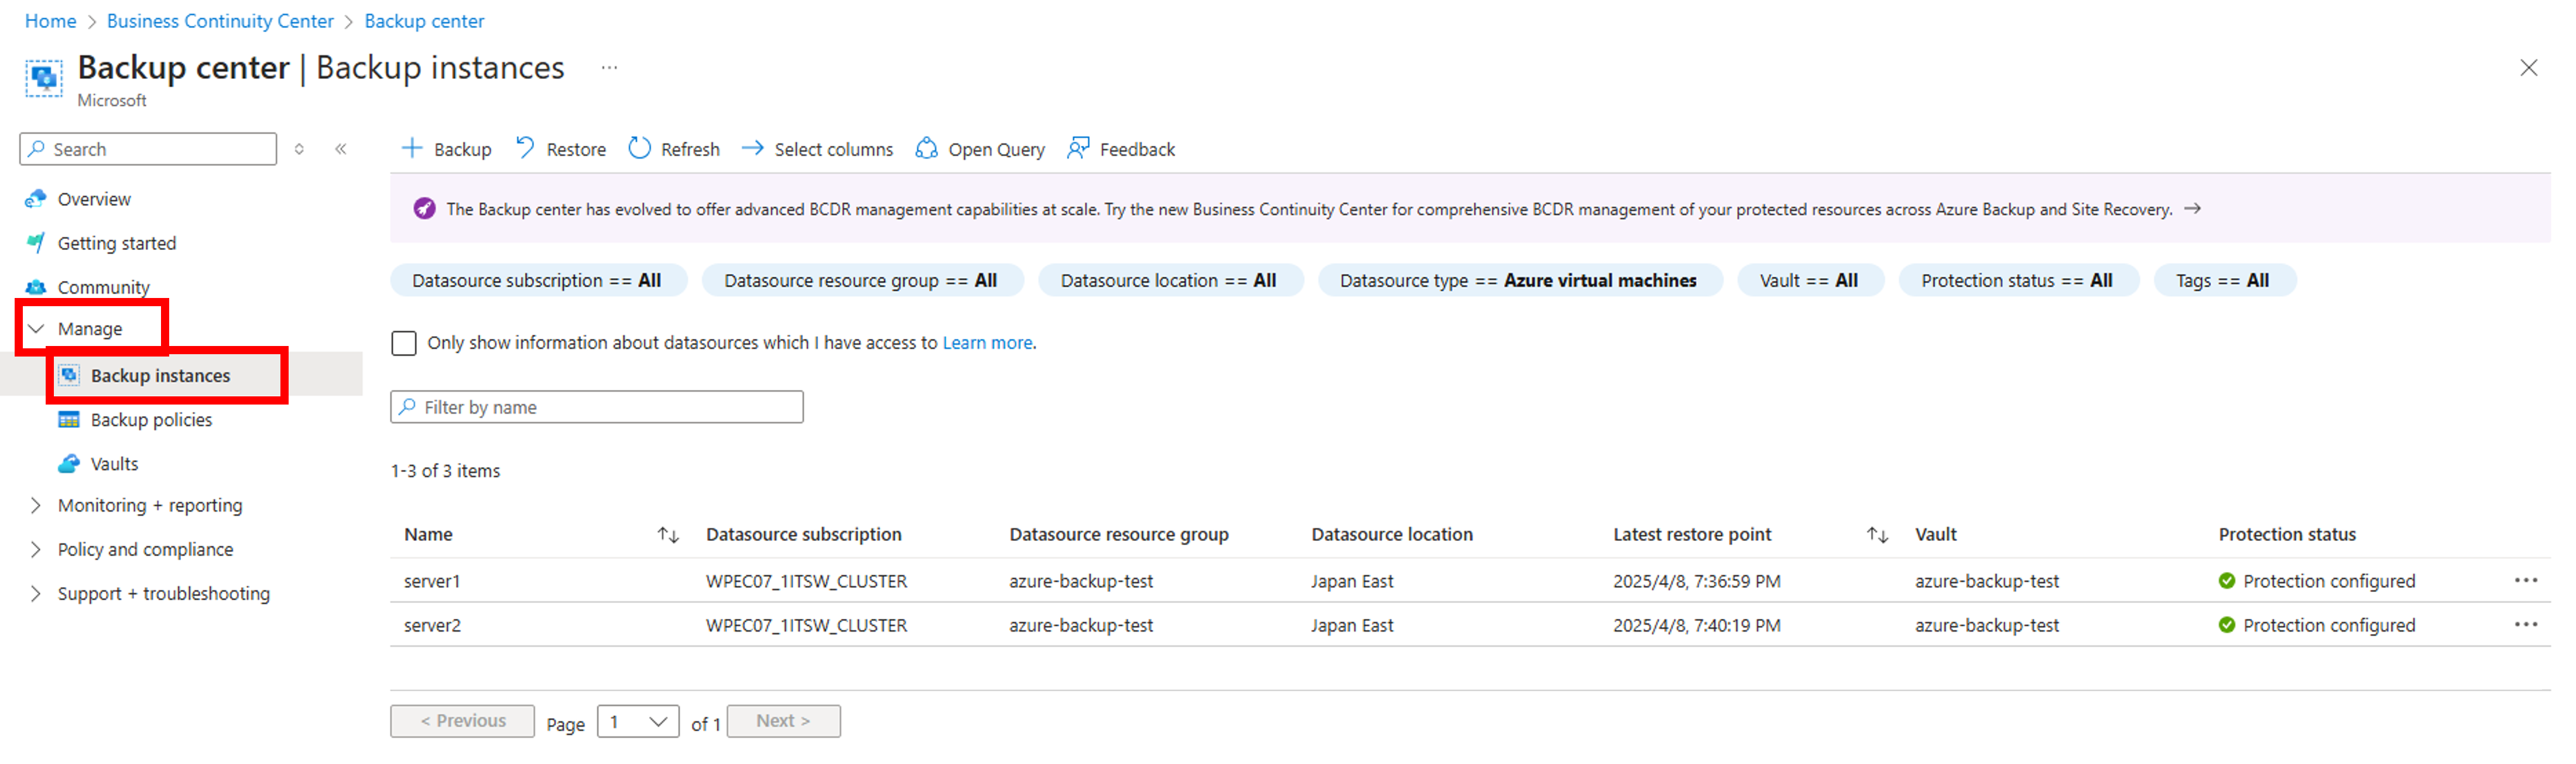Open more options beside Backup instances title

[610, 67]
